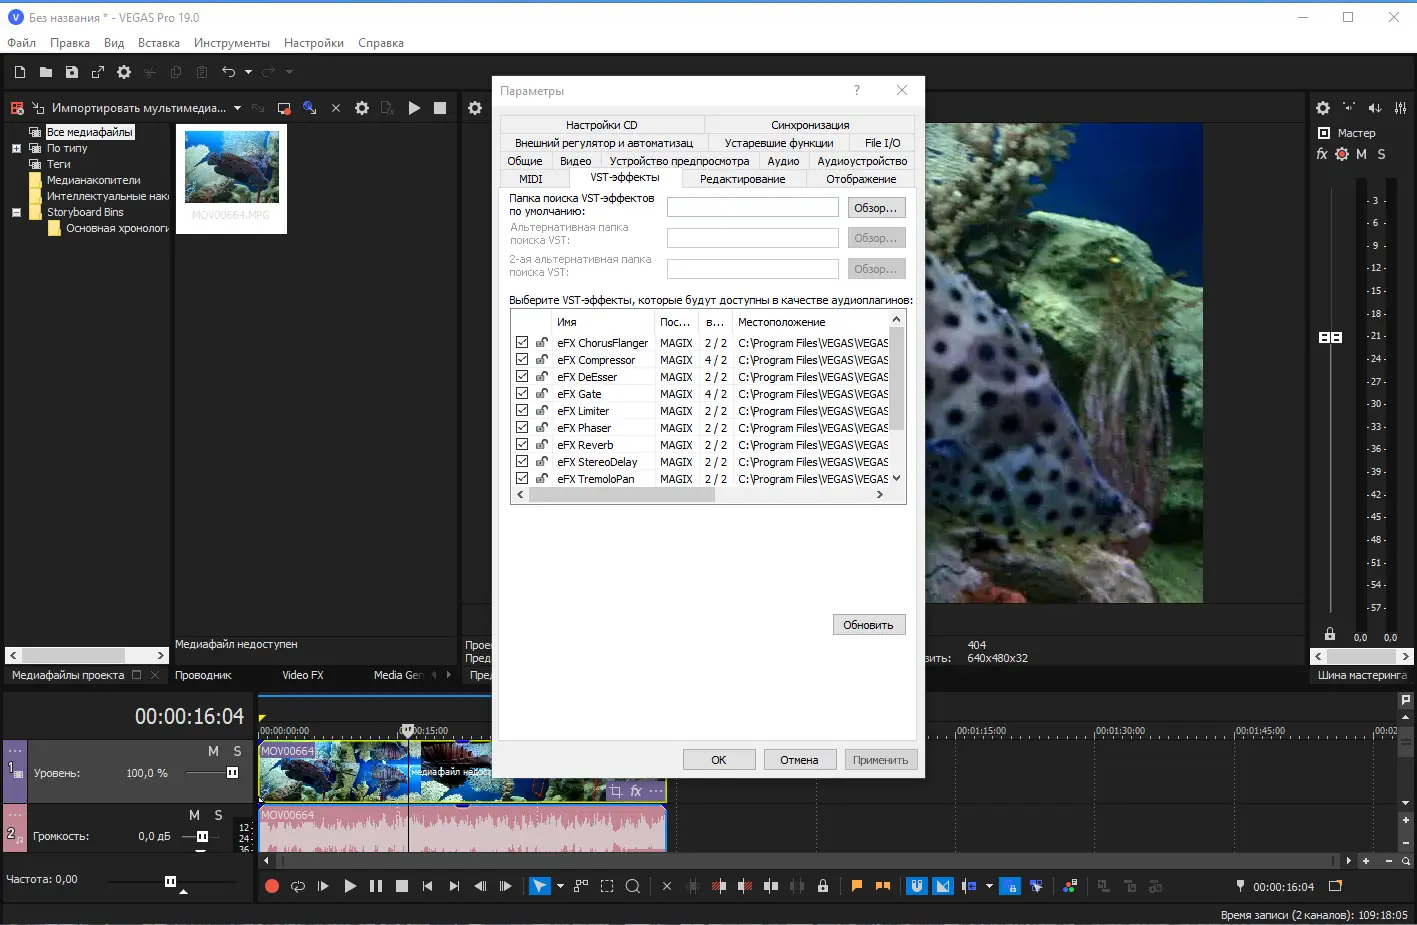This screenshot has height=925, width=1417.
Task: Toggle loop playback in the transport bar
Action: click(298, 886)
